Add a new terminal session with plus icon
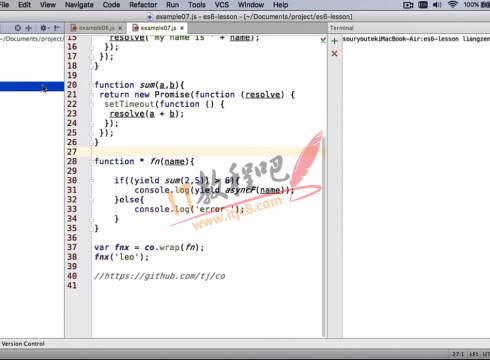This screenshot has width=490, height=360. [334, 41]
